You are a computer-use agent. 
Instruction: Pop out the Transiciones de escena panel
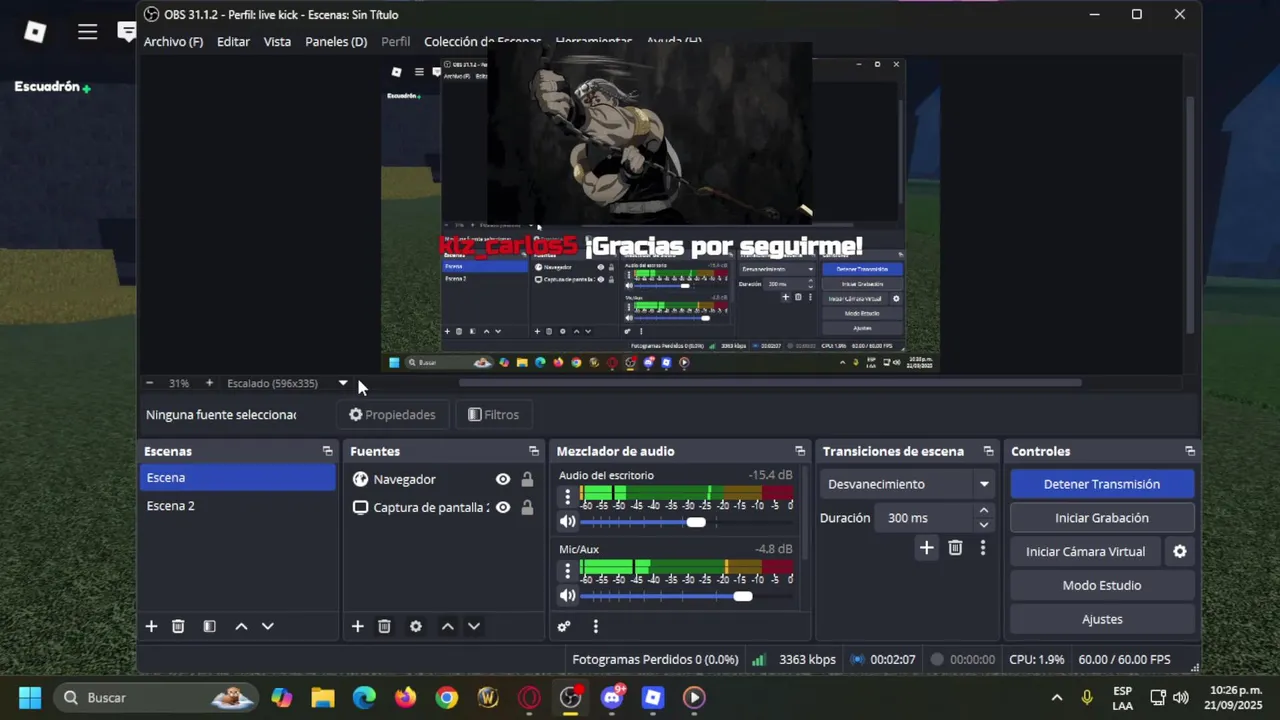[989, 451]
